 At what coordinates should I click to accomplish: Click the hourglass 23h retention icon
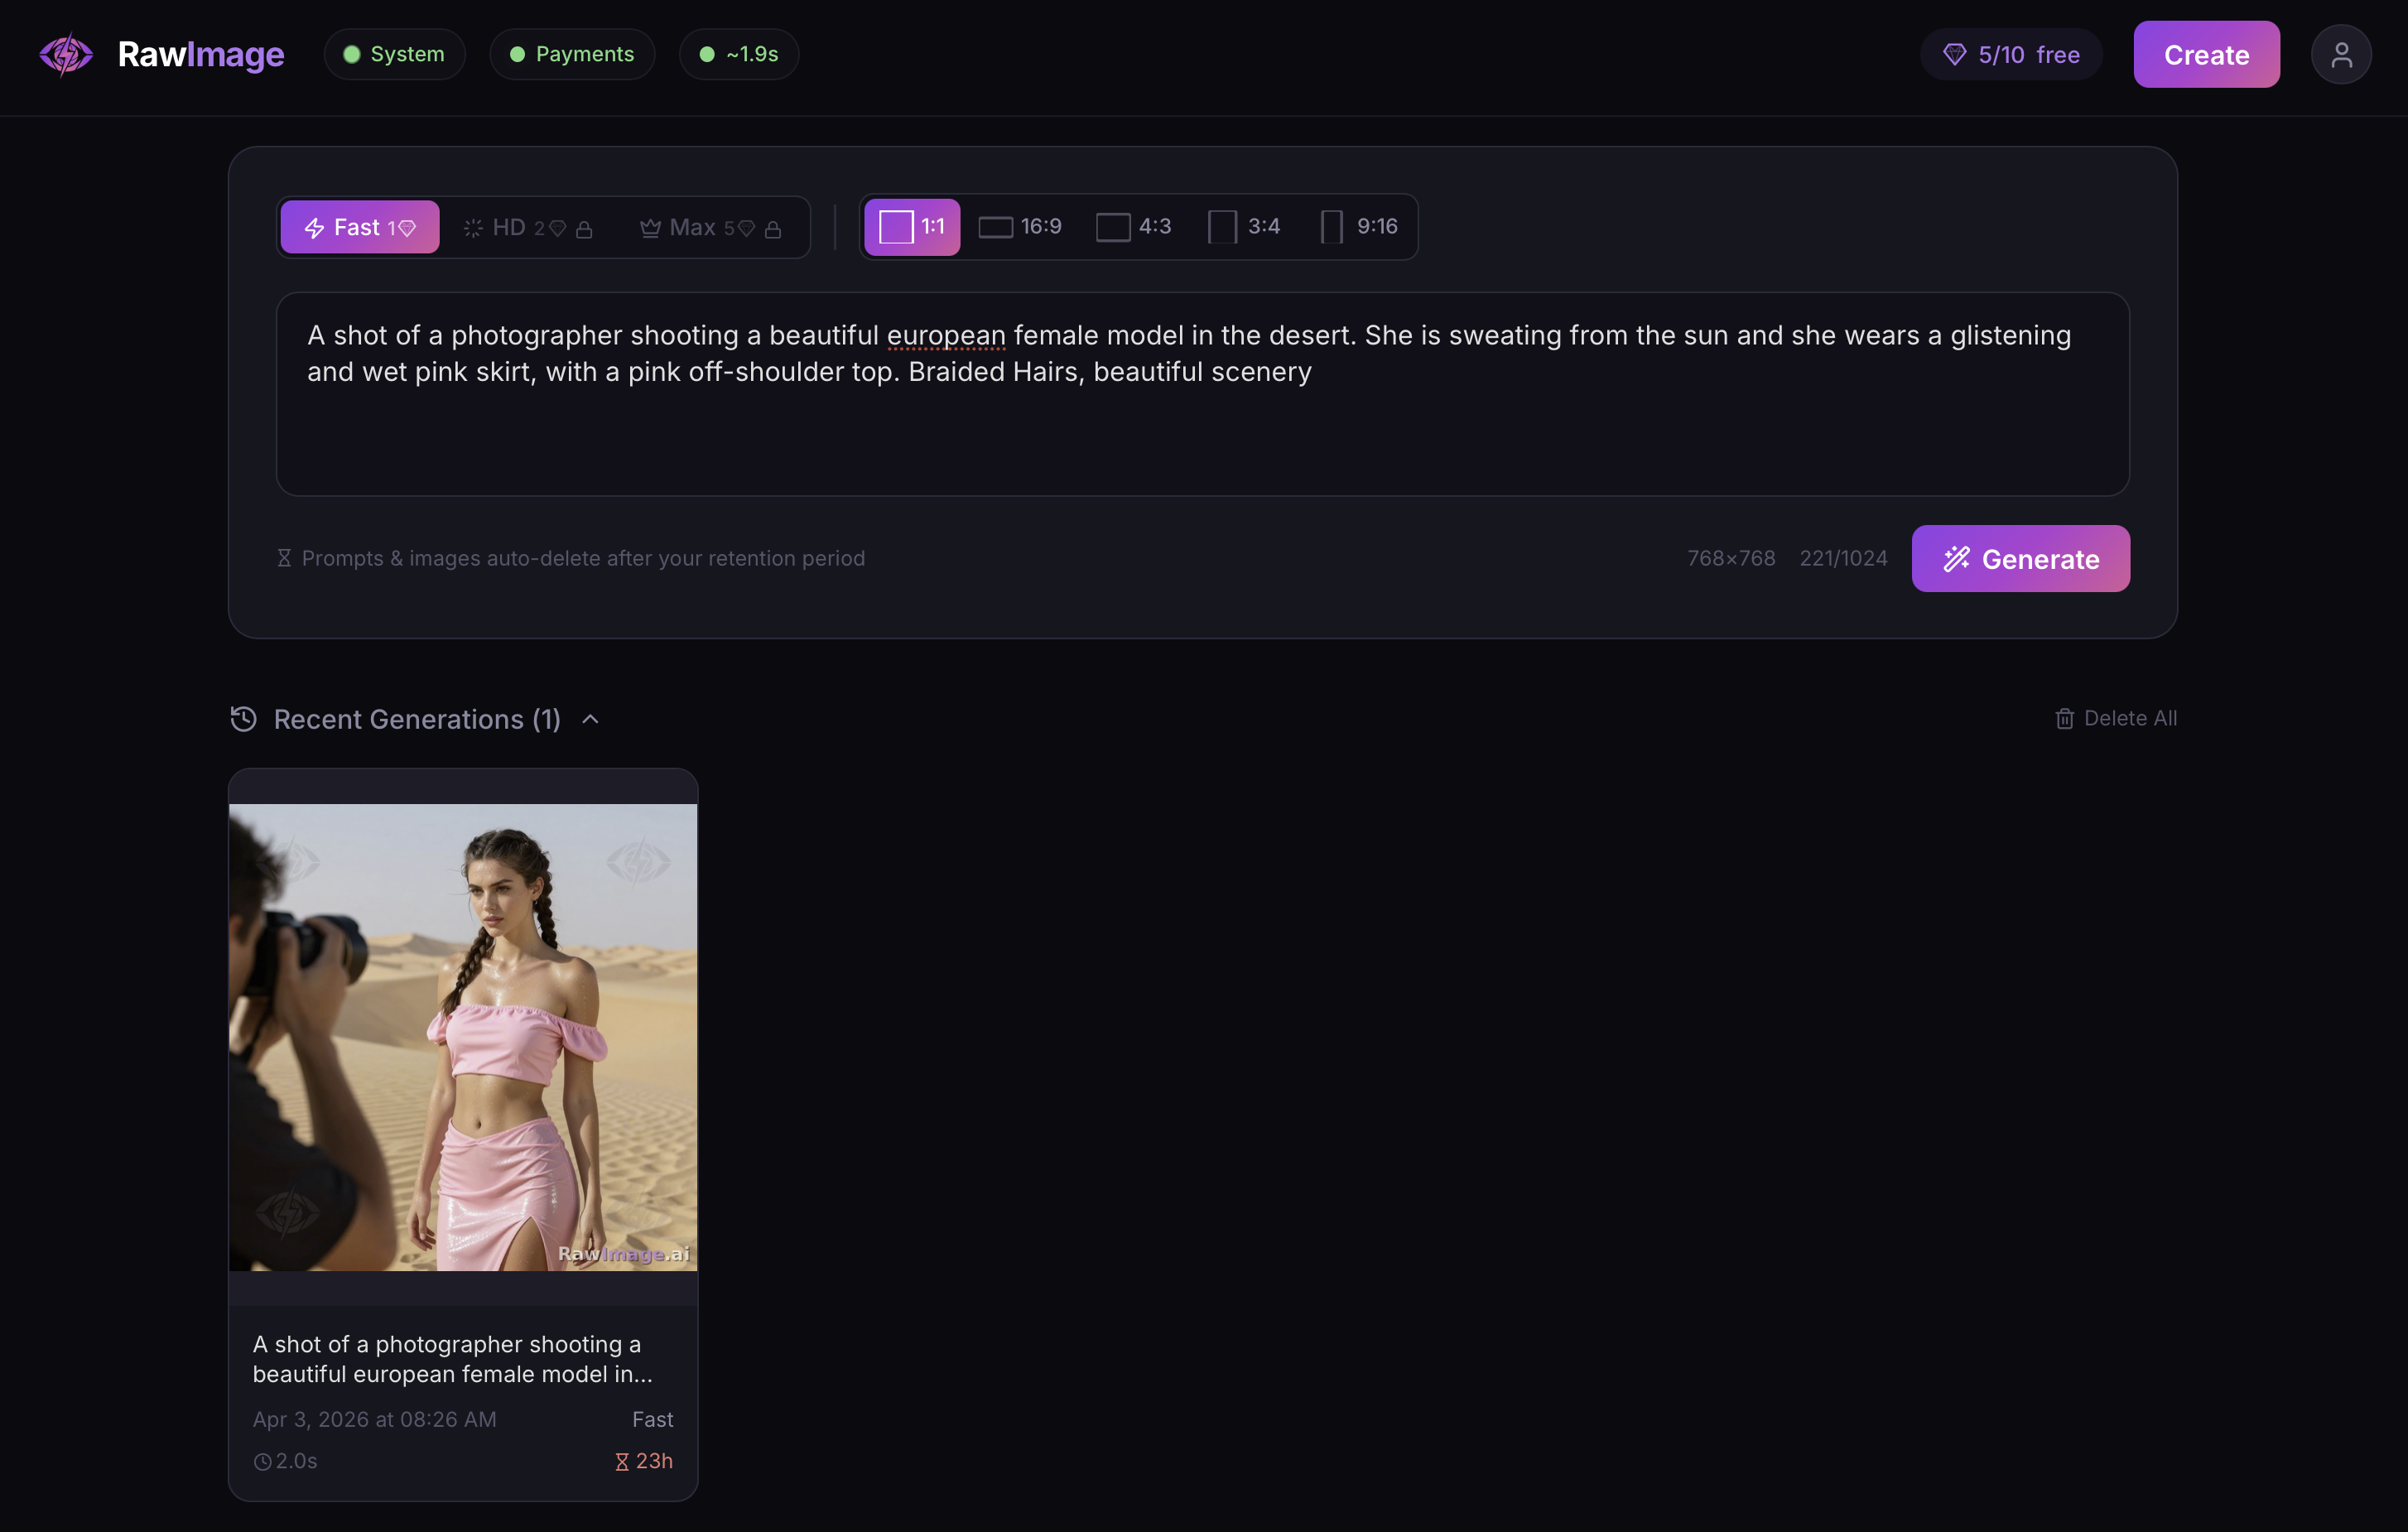pyautogui.click(x=622, y=1462)
